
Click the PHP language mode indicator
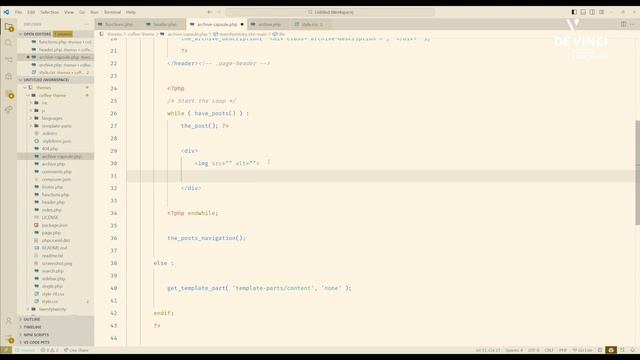(563, 350)
